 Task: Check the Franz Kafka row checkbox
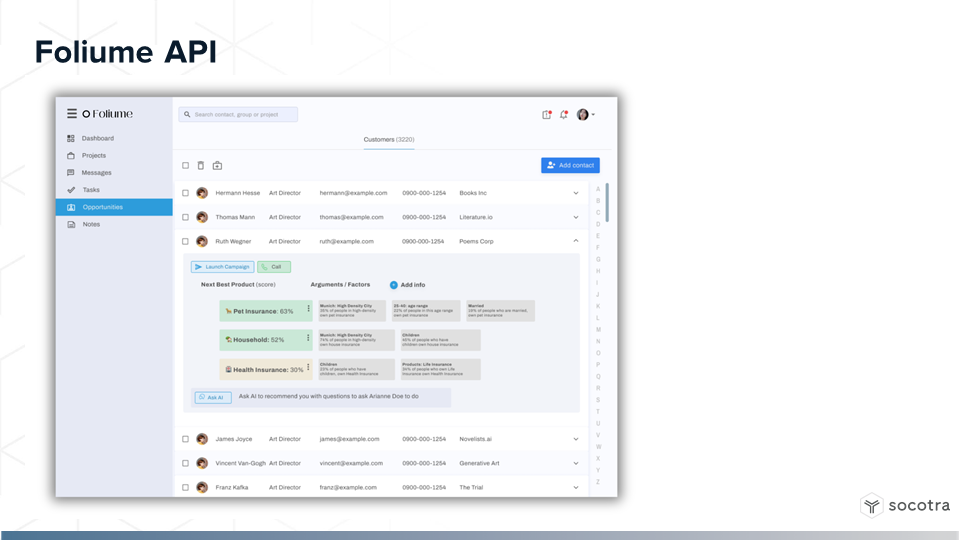click(x=186, y=487)
